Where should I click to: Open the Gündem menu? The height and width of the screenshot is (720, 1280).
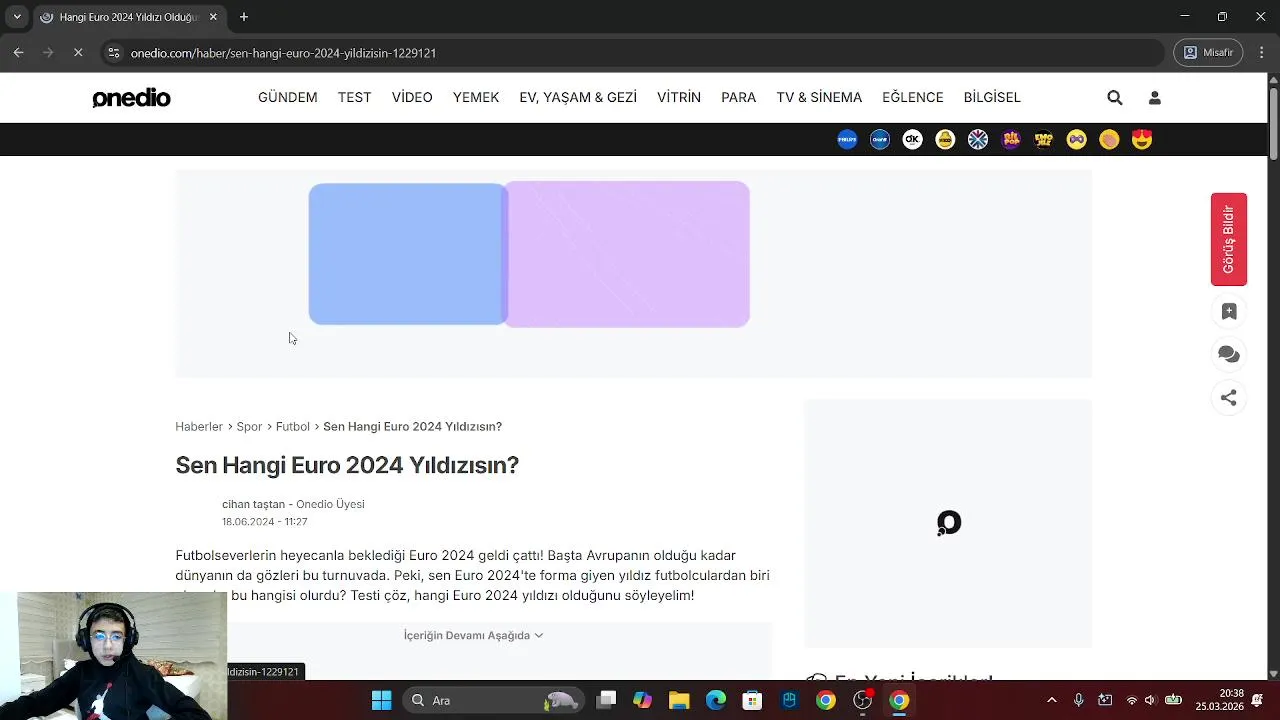coord(287,97)
